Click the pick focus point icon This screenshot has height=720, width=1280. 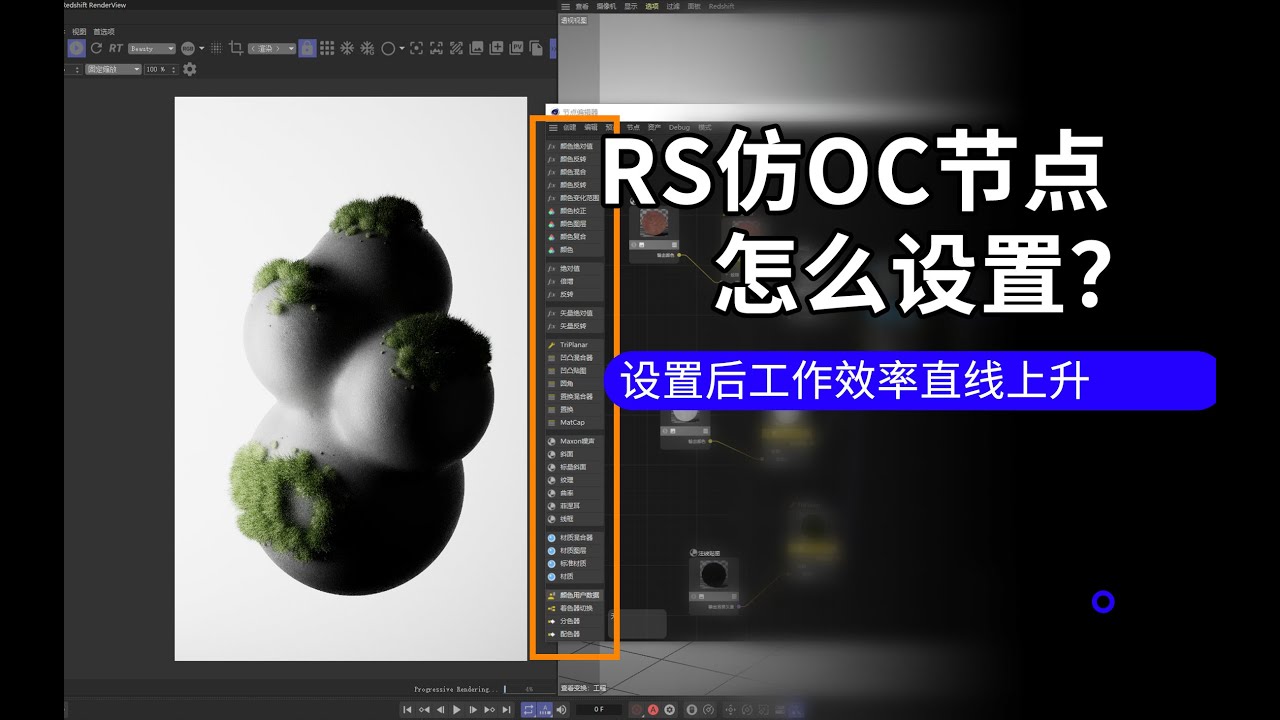pyautogui.click(x=417, y=48)
